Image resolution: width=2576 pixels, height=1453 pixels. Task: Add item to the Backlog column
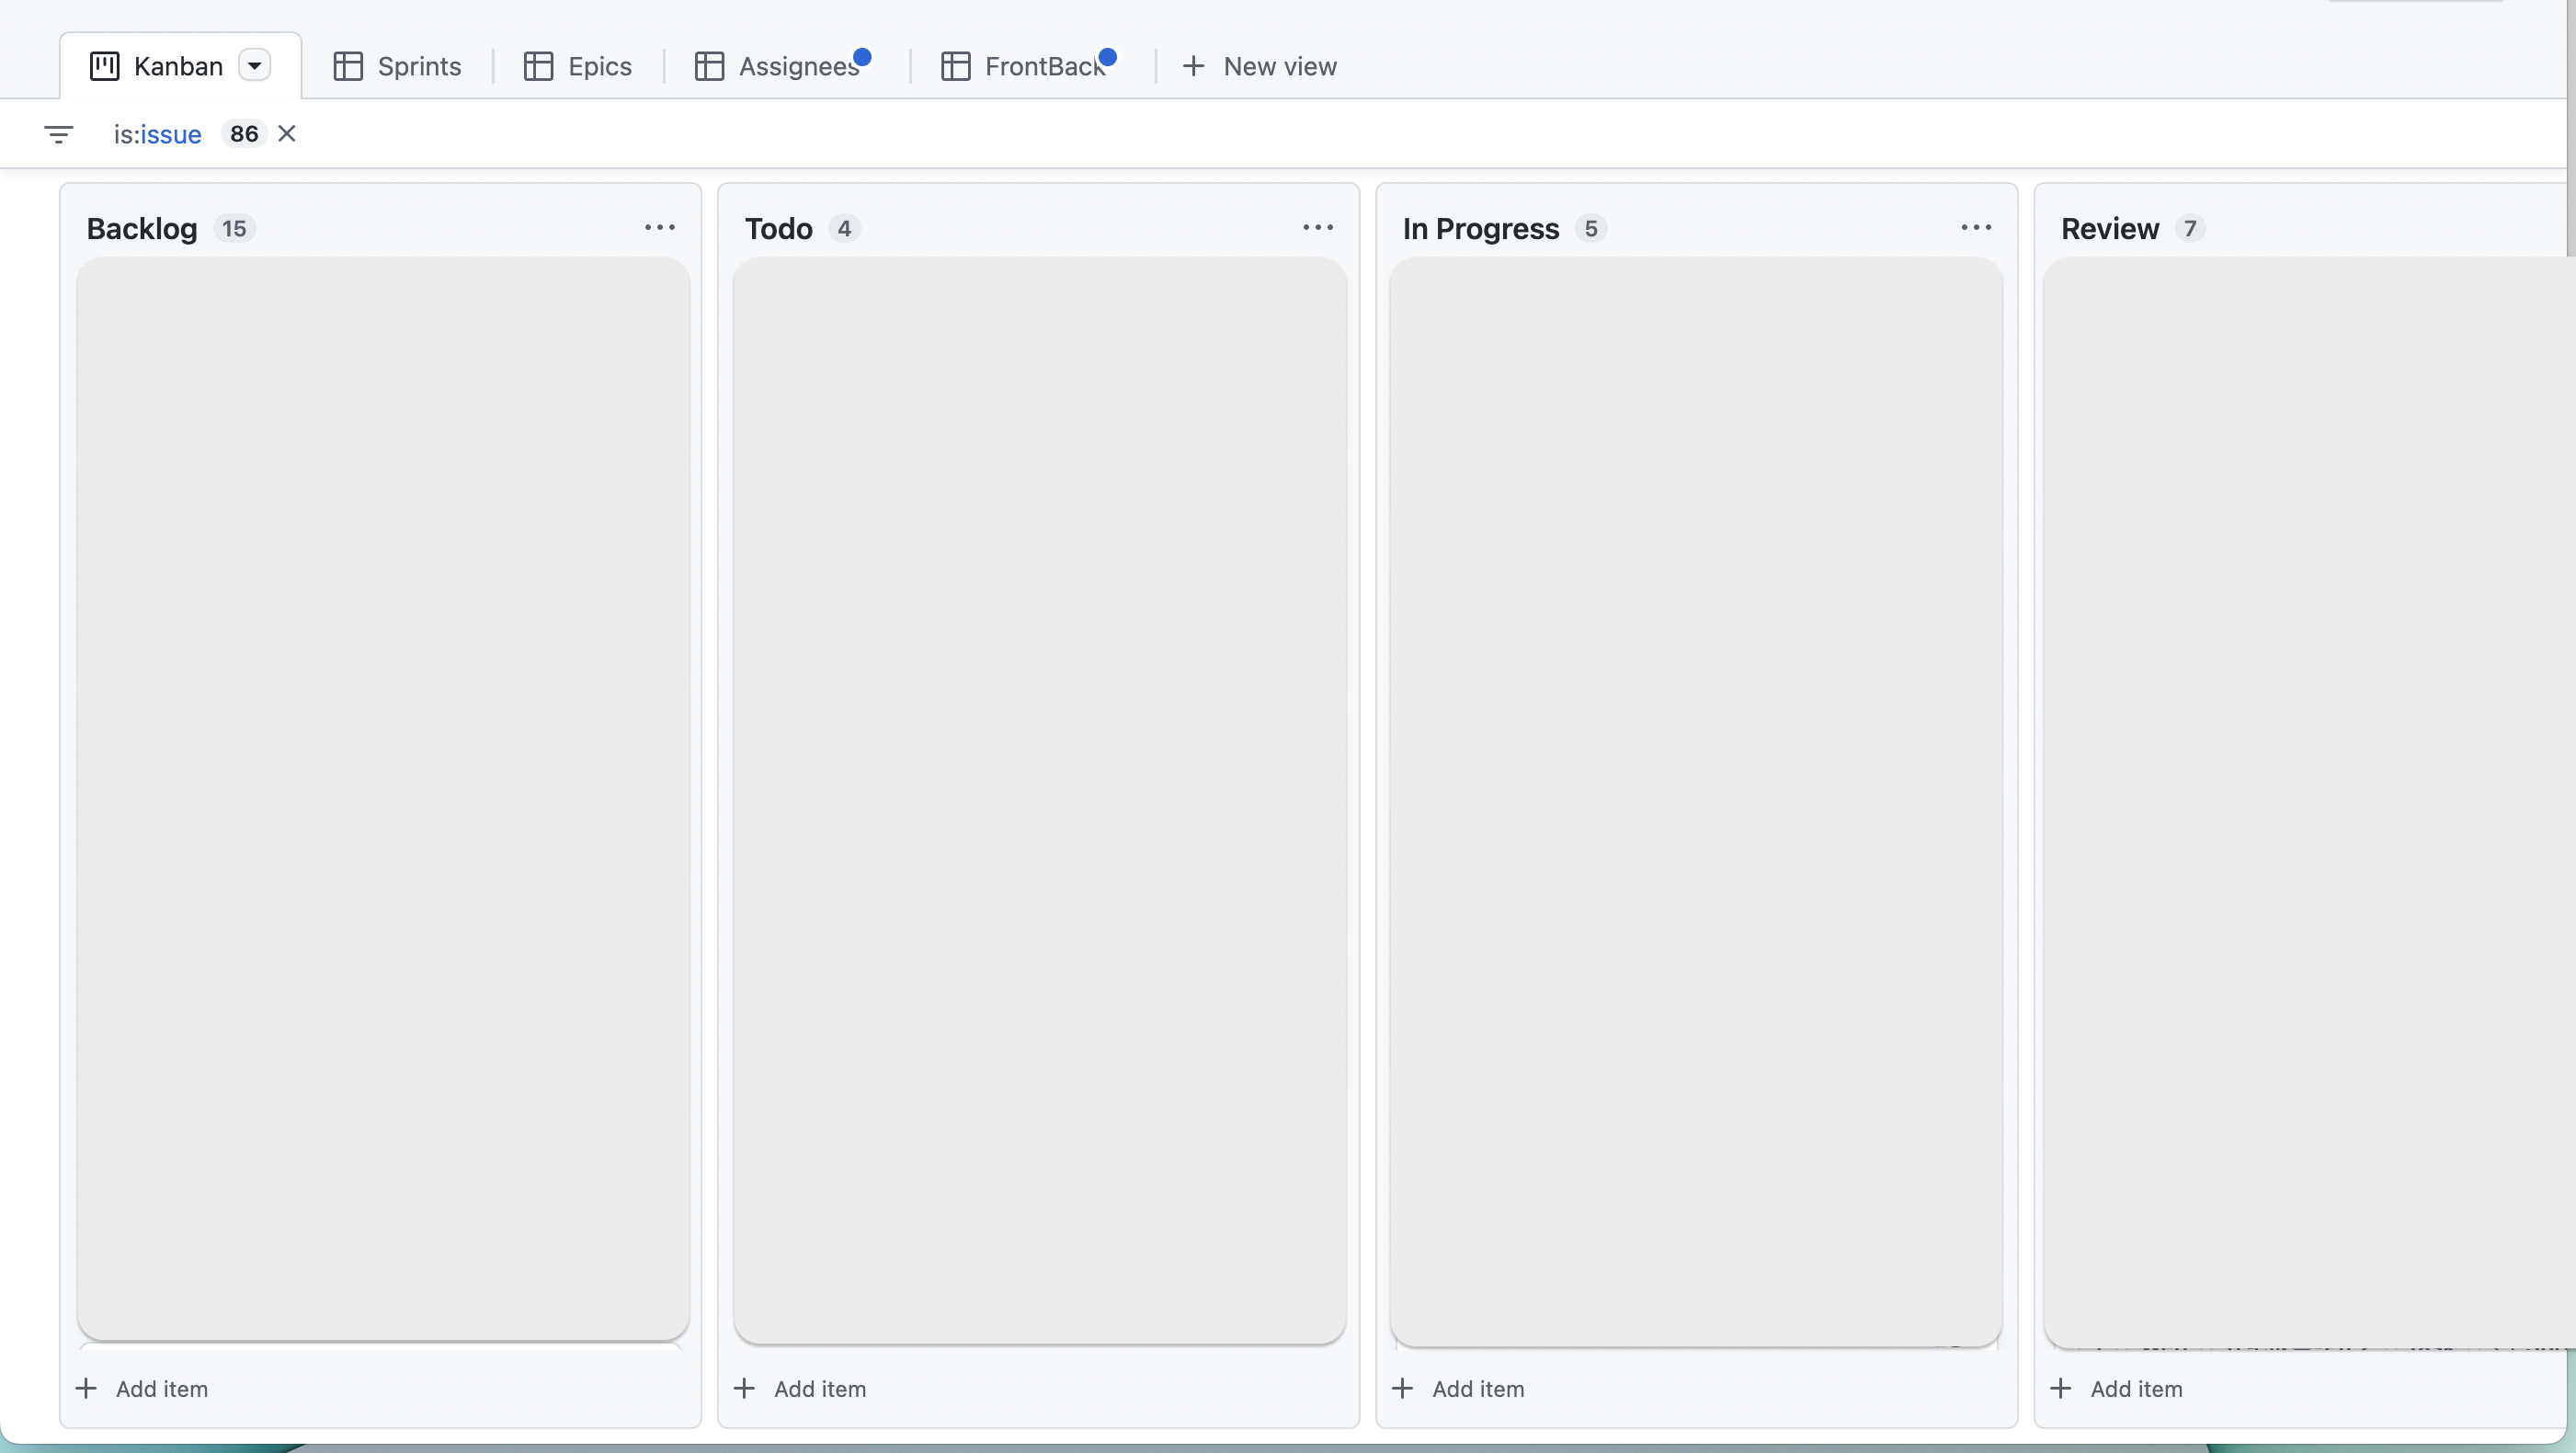click(143, 1388)
